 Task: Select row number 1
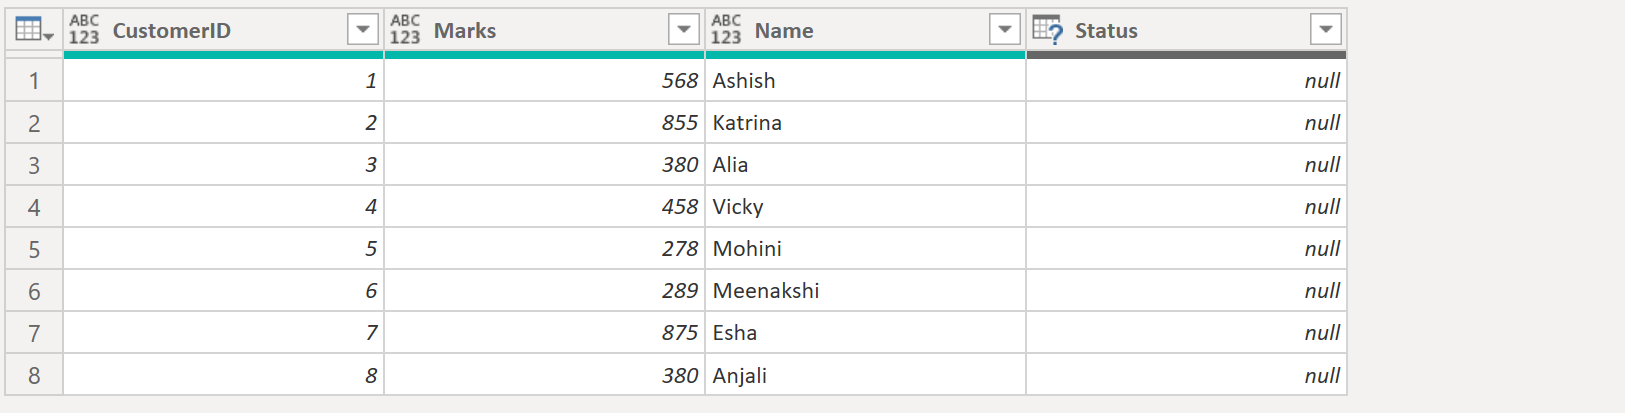tap(34, 81)
